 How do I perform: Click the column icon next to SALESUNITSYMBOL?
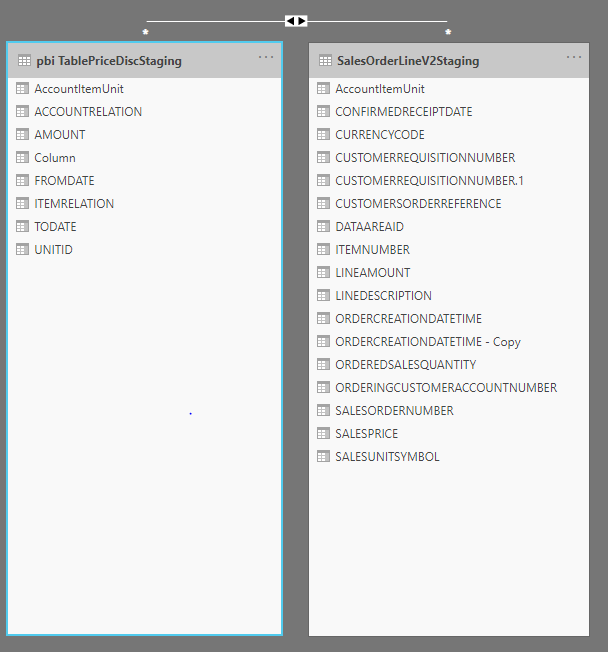click(x=324, y=456)
